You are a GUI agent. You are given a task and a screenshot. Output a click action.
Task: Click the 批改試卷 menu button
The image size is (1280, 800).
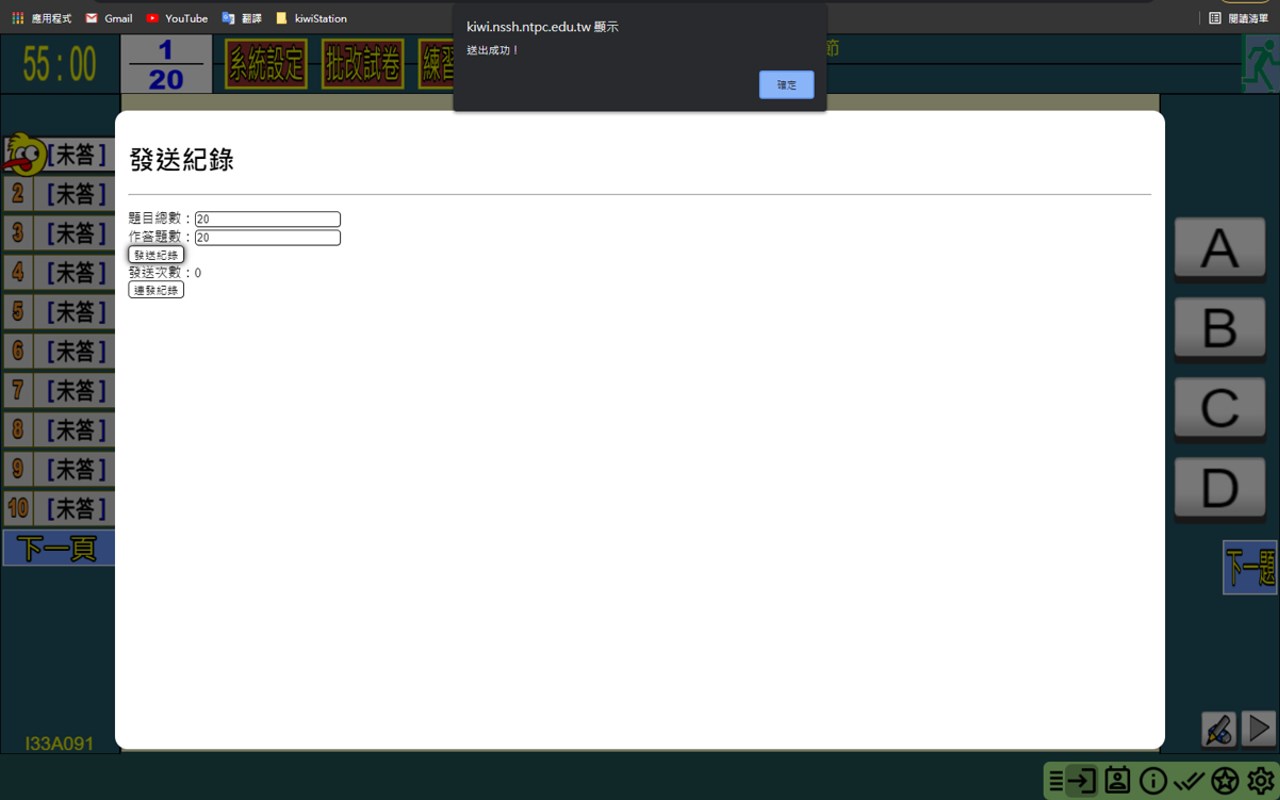coord(363,65)
